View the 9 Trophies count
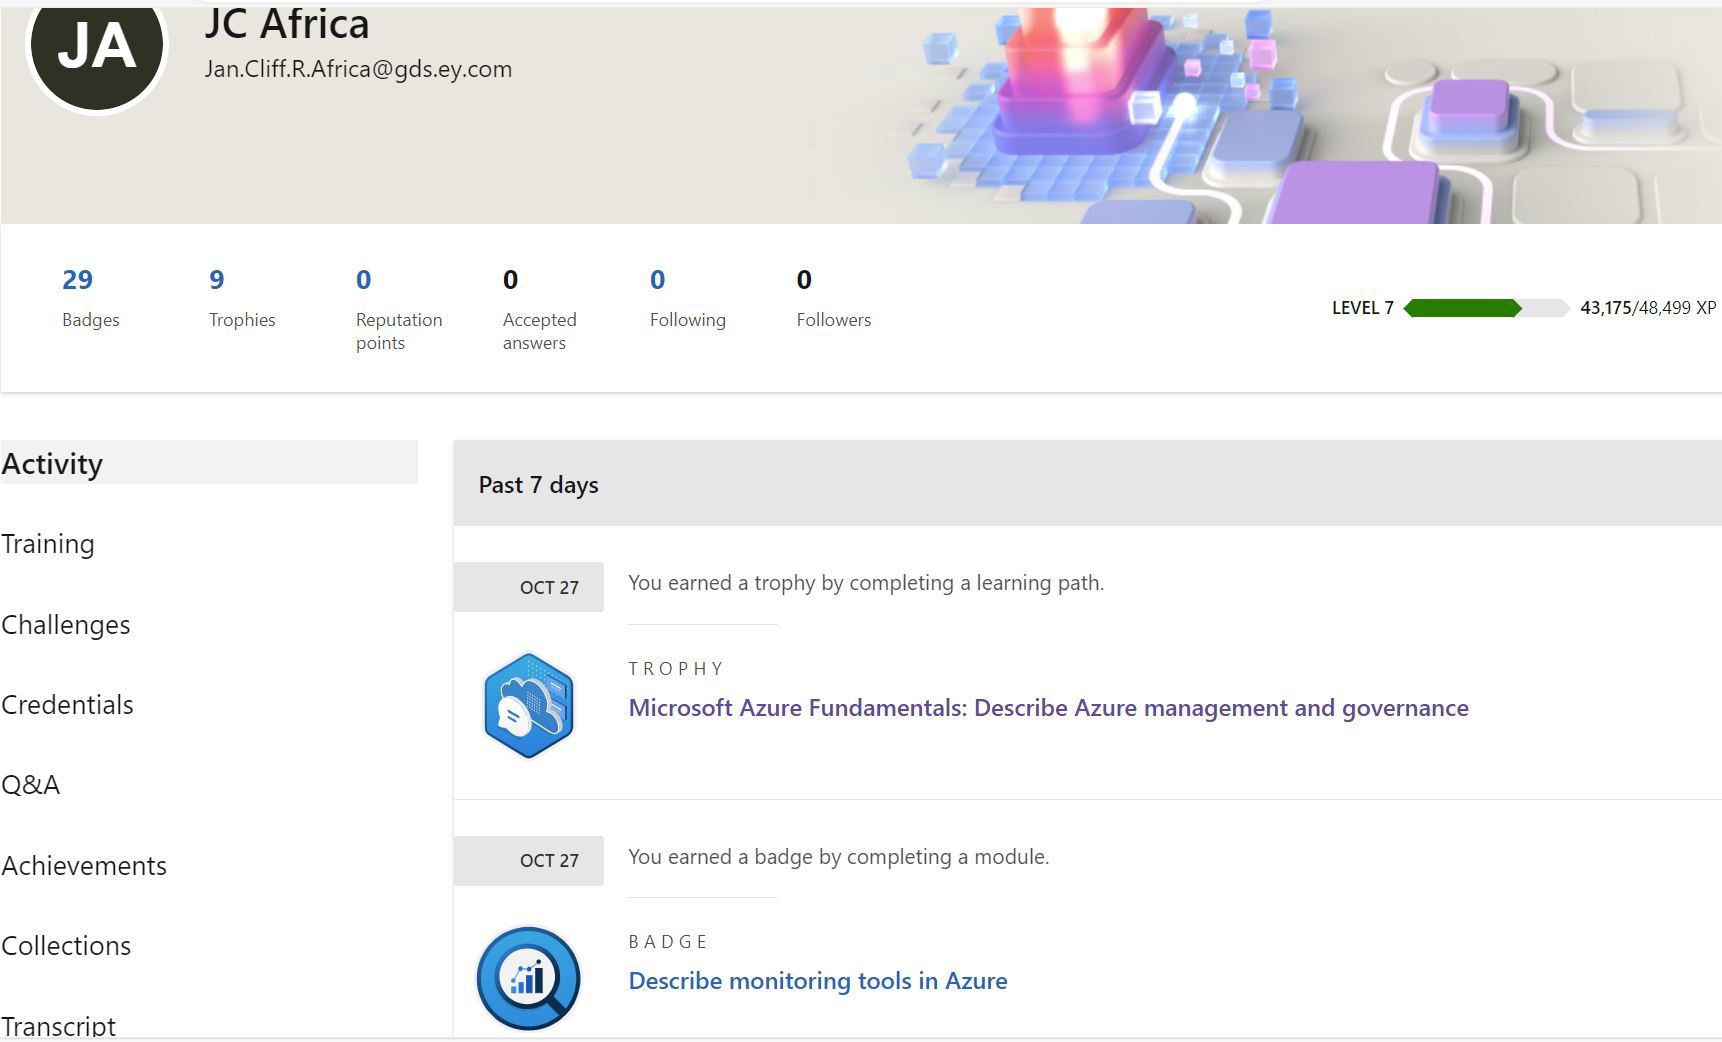Image resolution: width=1722 pixels, height=1042 pixels. tap(242, 297)
